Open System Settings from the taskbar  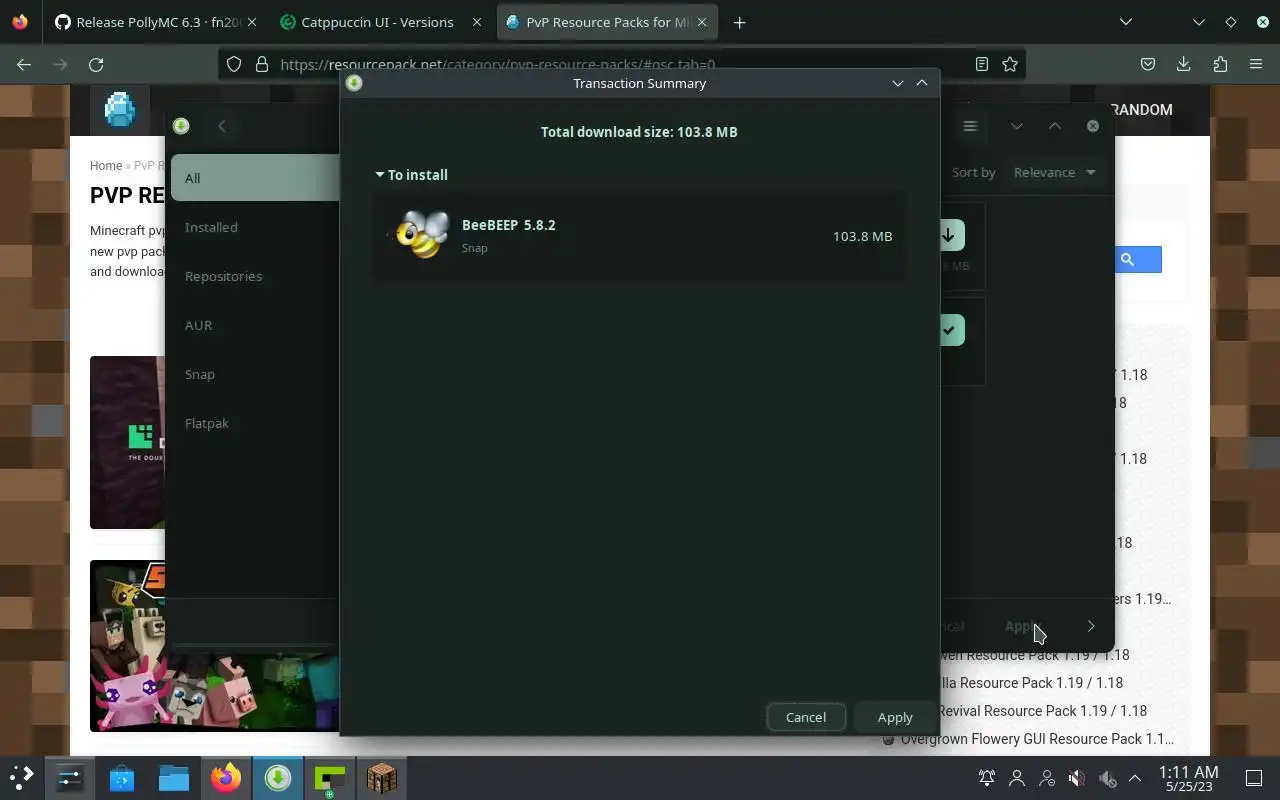[70, 777]
